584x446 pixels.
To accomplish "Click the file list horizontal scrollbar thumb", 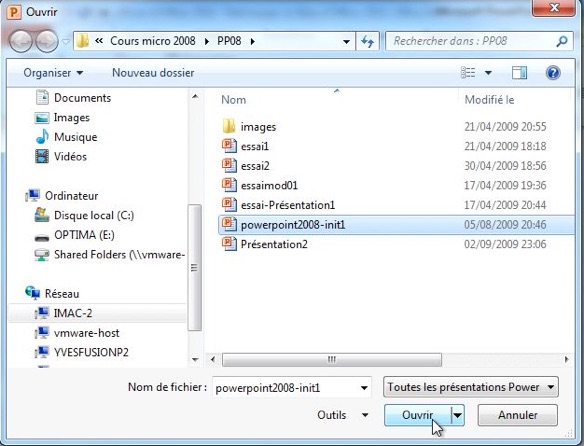I will tap(331, 360).
